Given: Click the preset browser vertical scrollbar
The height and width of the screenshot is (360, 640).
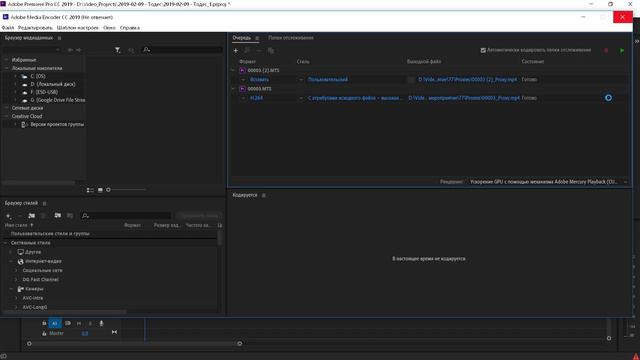Looking at the screenshot, I should click(220, 238).
